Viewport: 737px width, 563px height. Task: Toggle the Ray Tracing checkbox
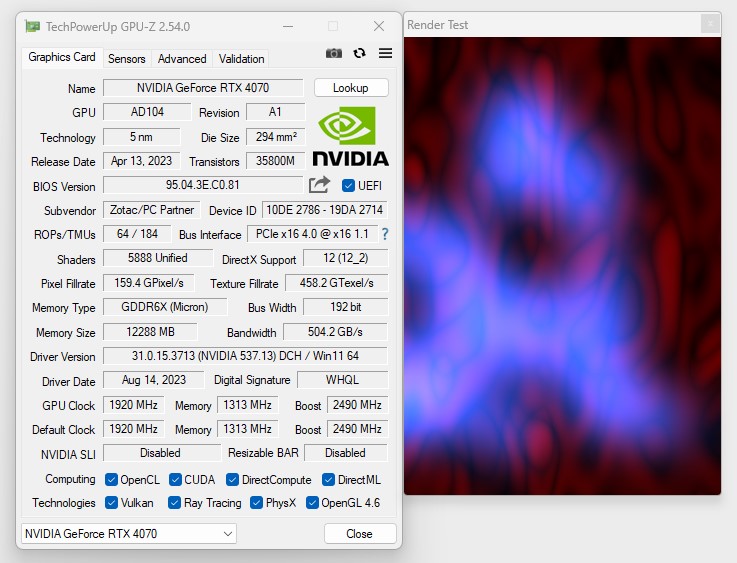pyautogui.click(x=174, y=502)
